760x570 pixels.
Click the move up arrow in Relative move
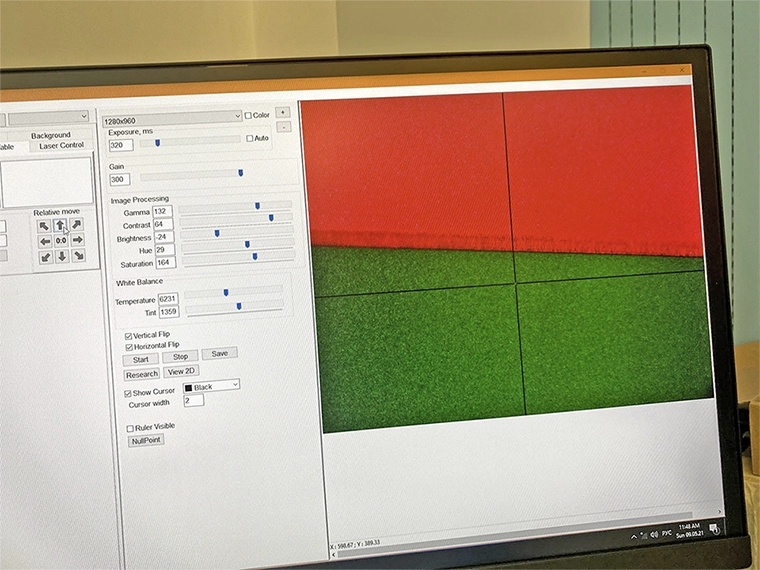(x=60, y=226)
